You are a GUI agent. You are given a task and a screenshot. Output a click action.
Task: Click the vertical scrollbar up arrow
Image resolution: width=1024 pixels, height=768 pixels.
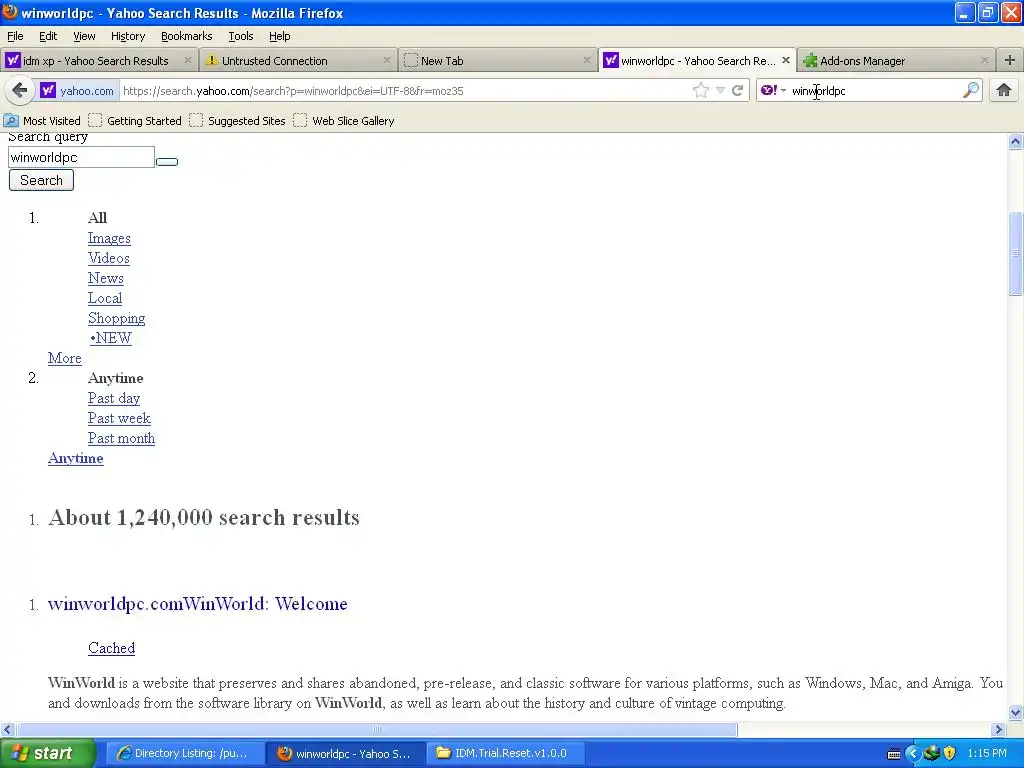[1016, 141]
